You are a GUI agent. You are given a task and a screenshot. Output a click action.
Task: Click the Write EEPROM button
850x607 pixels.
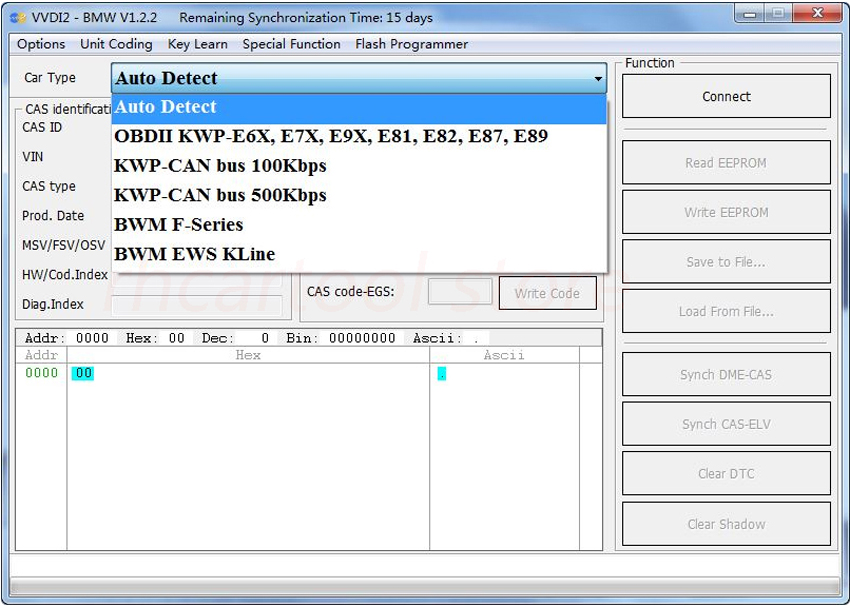click(726, 212)
